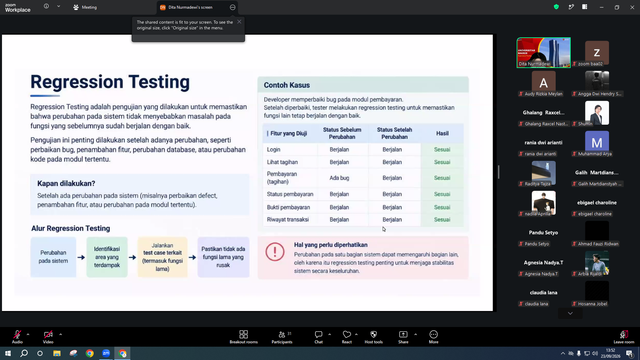The width and height of the screenshot is (640, 360).
Task: Open the Participants panel
Action: pos(282,337)
